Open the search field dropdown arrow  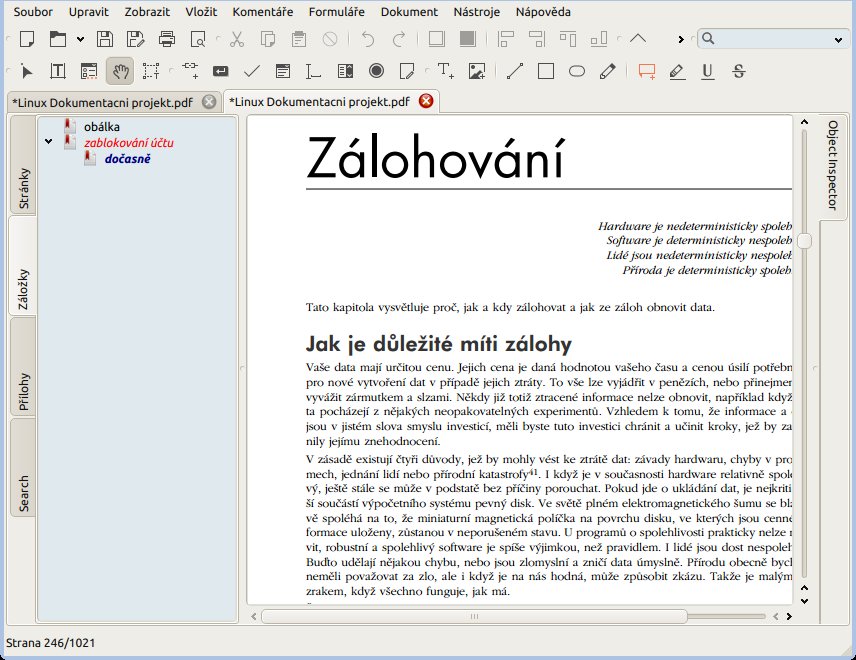click(839, 39)
